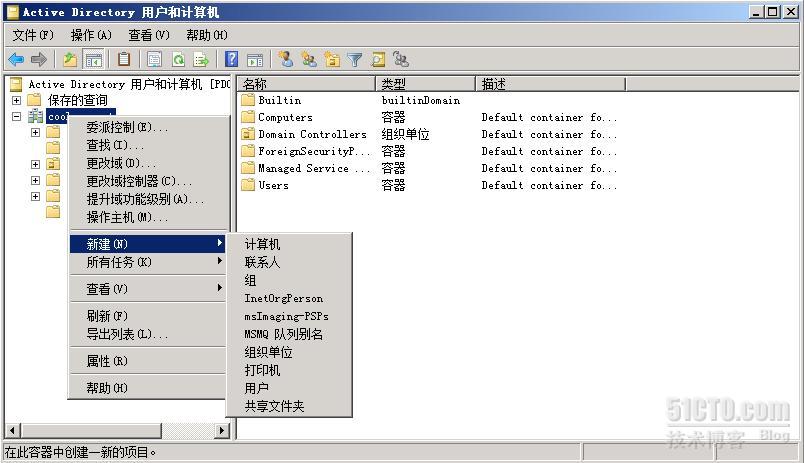Click the funnel Filter options icon

[354, 59]
